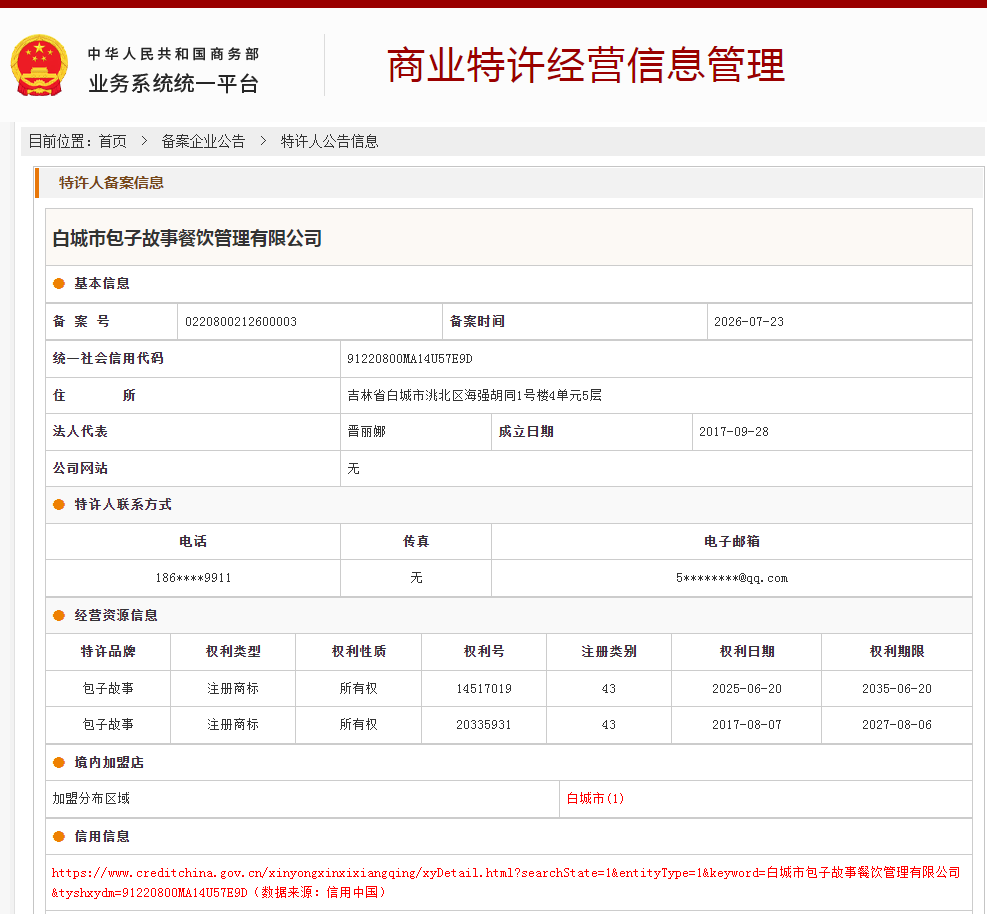Open the creditchina.gov.cn credit information URL

coord(505,882)
